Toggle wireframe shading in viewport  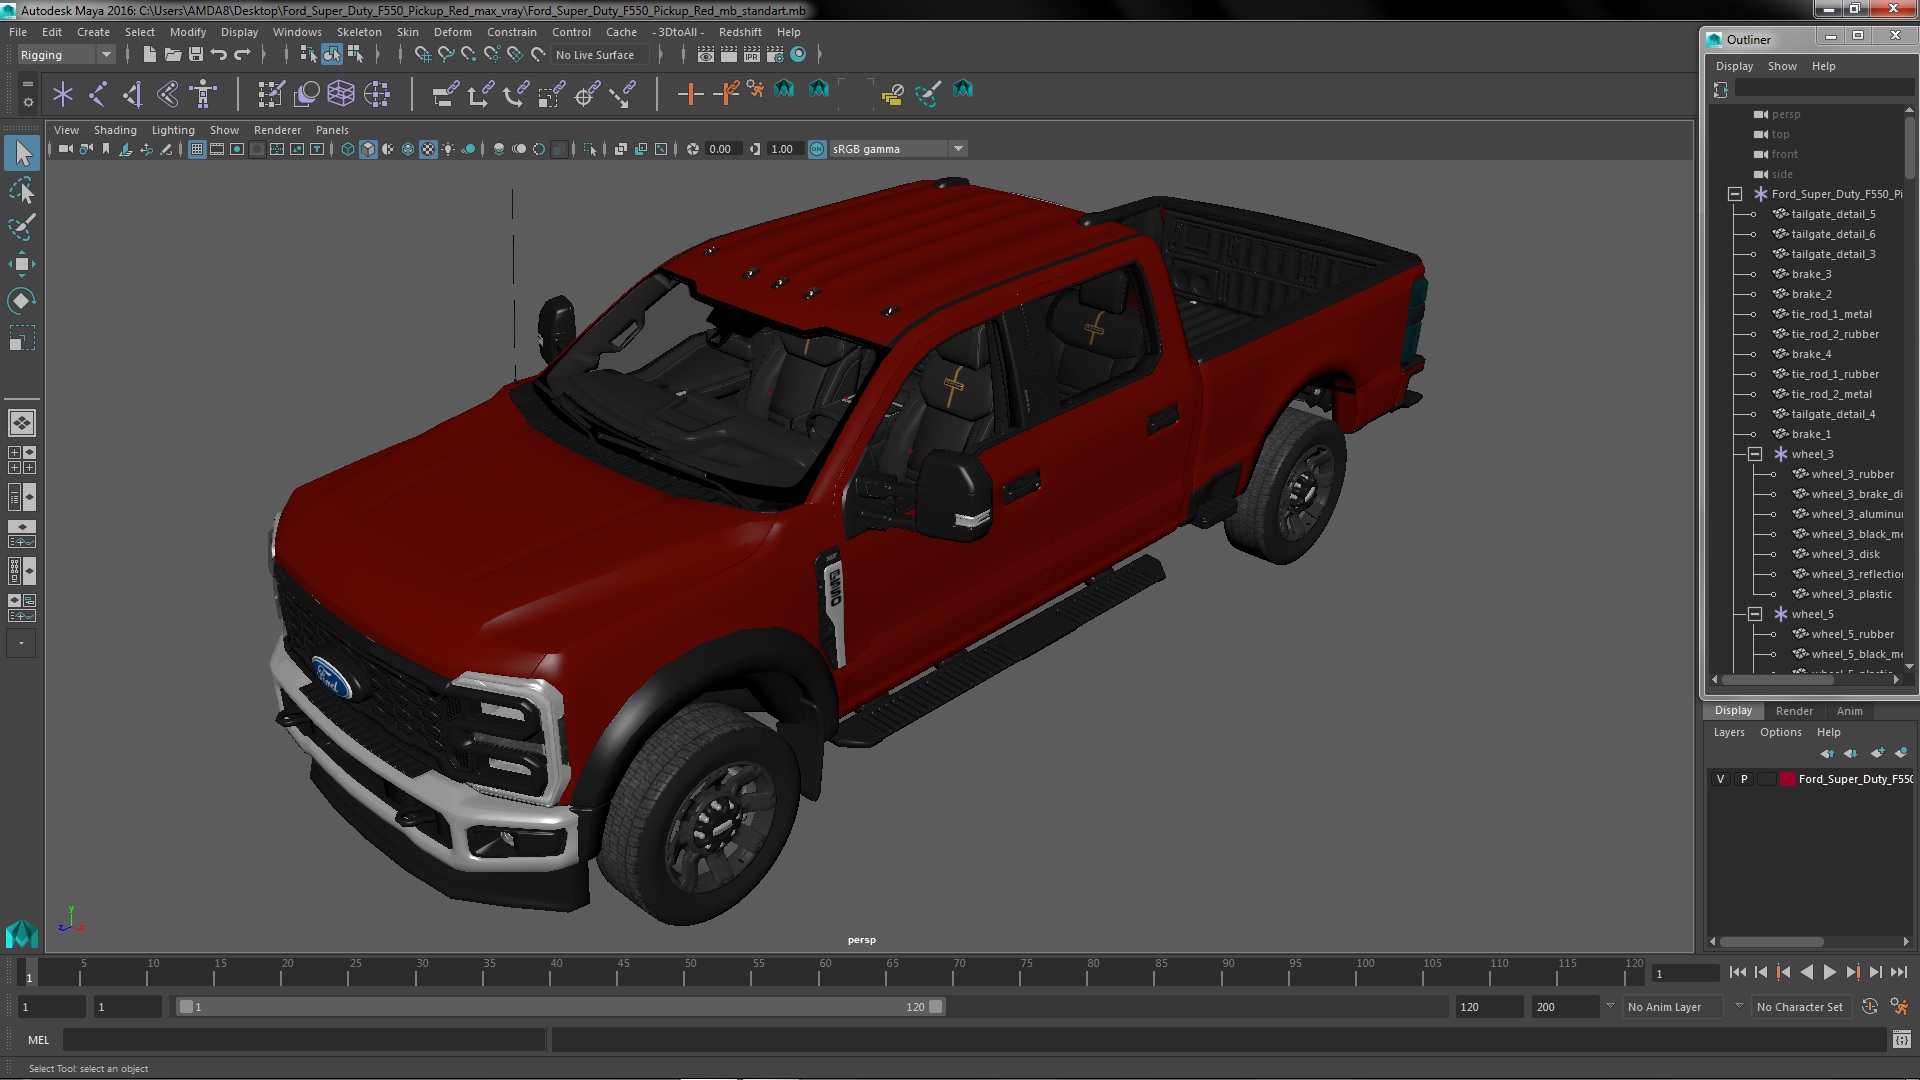[348, 149]
